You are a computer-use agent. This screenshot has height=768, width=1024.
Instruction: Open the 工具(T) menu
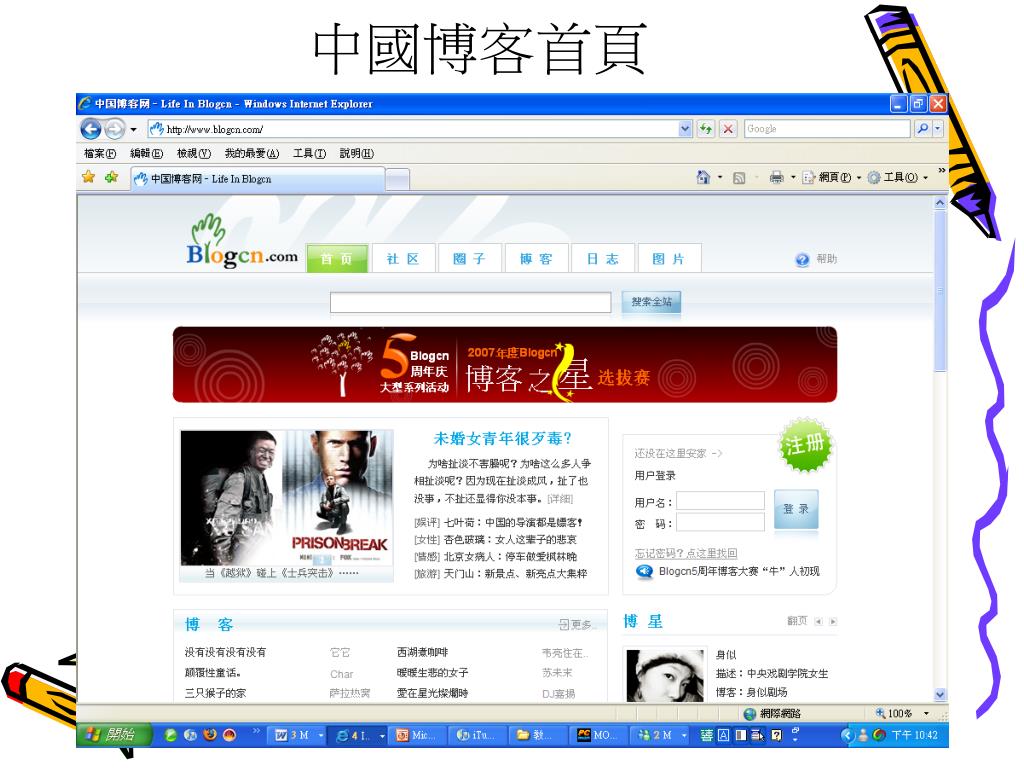309,153
